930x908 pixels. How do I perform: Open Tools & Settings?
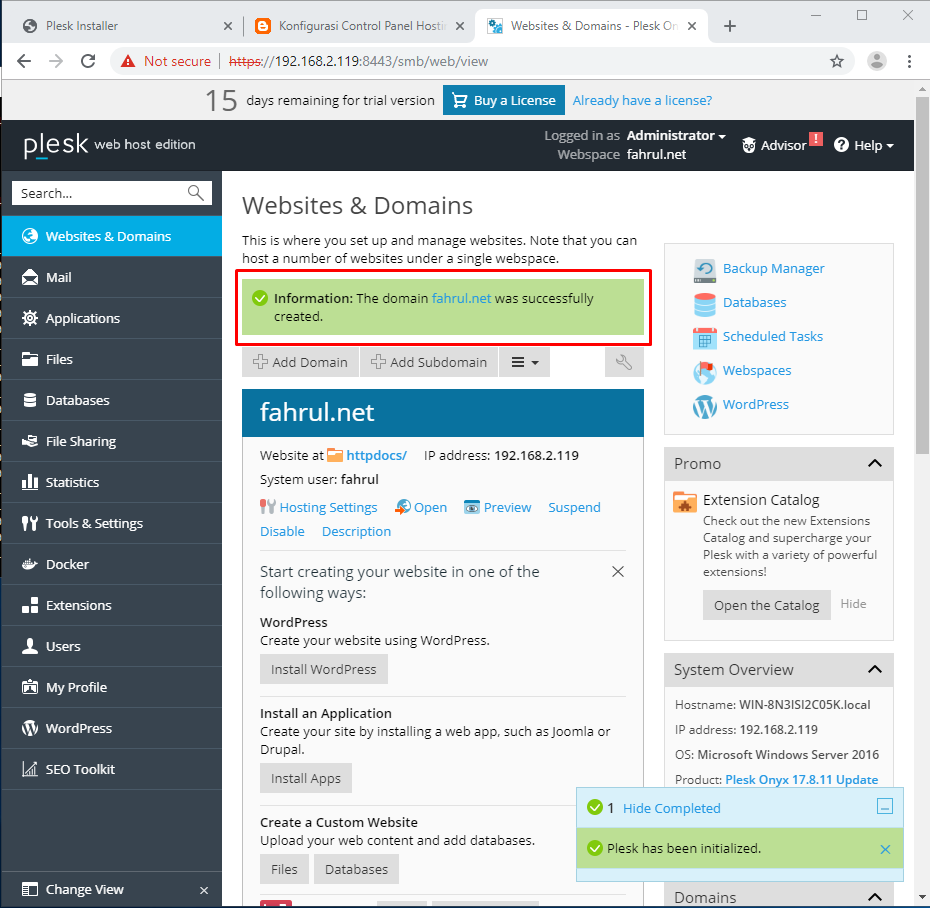[91, 523]
